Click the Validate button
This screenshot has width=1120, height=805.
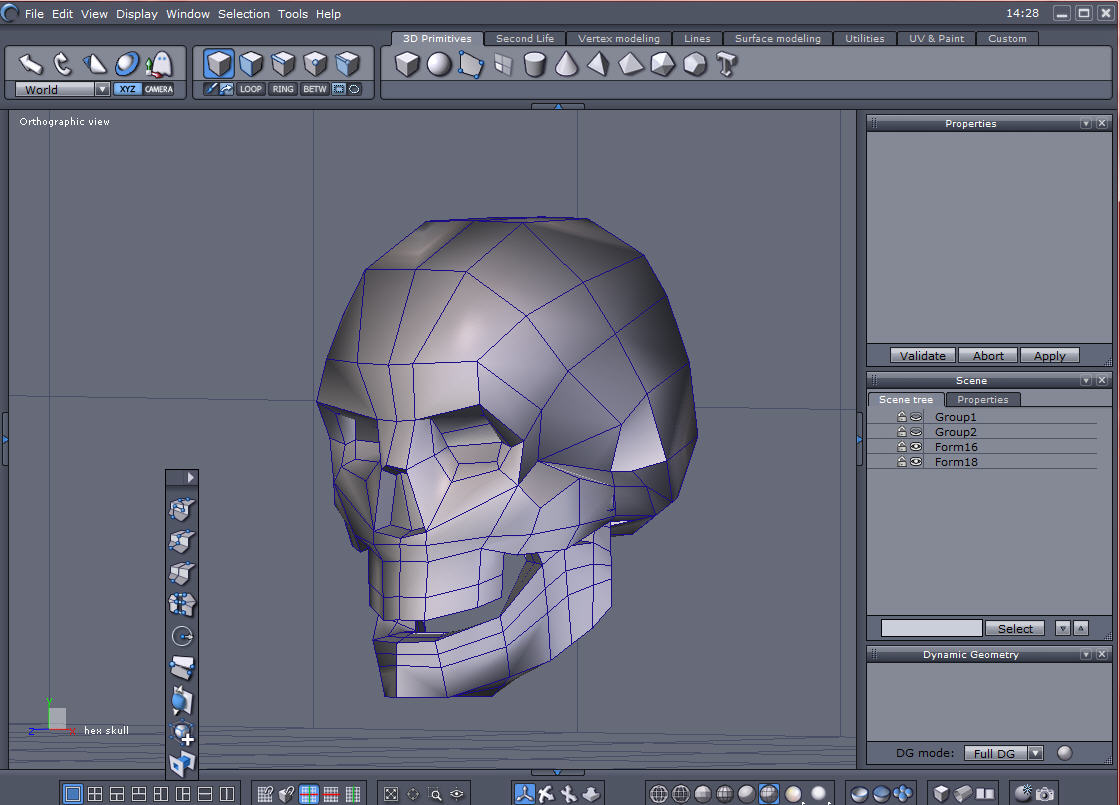[x=922, y=356]
